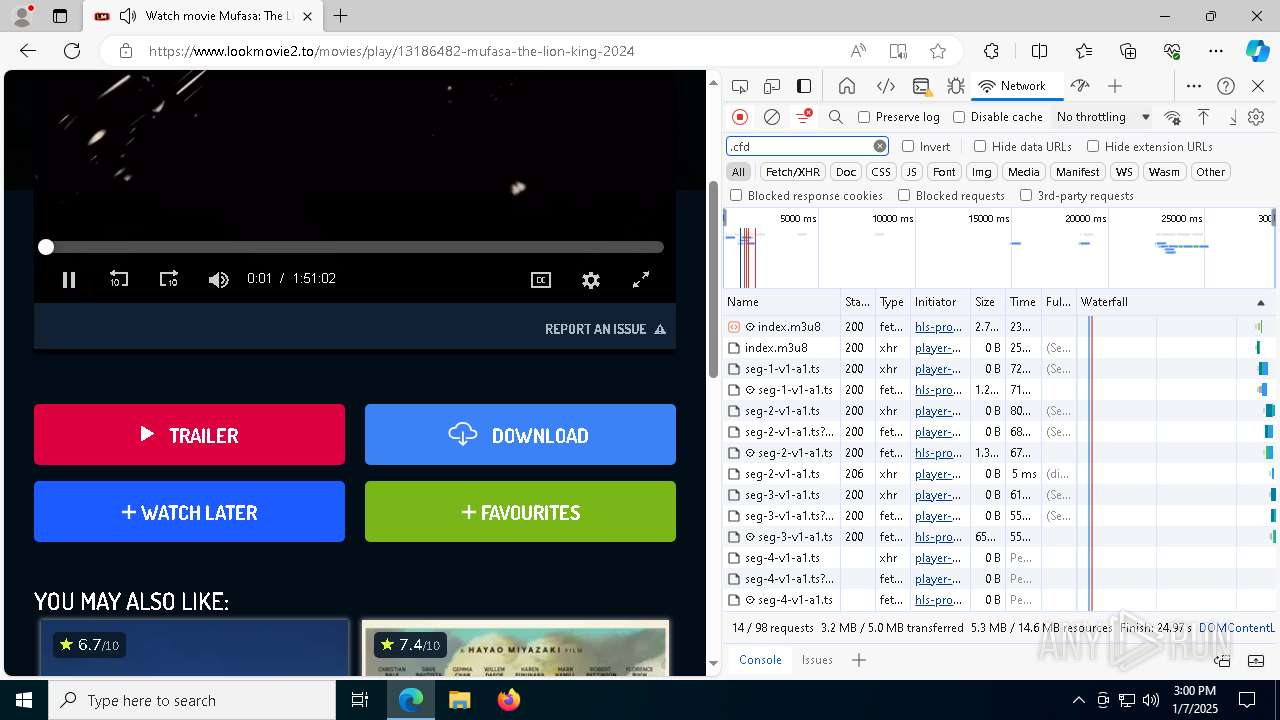Toggle device emulation in DevTools
The width and height of the screenshot is (1280, 720).
772,86
